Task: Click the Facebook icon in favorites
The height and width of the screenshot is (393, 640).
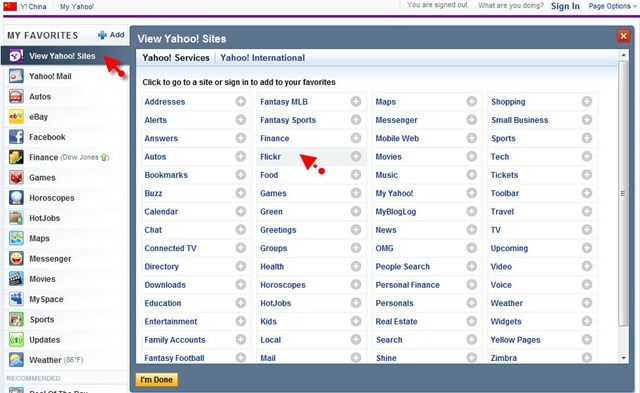Action: click(x=16, y=137)
